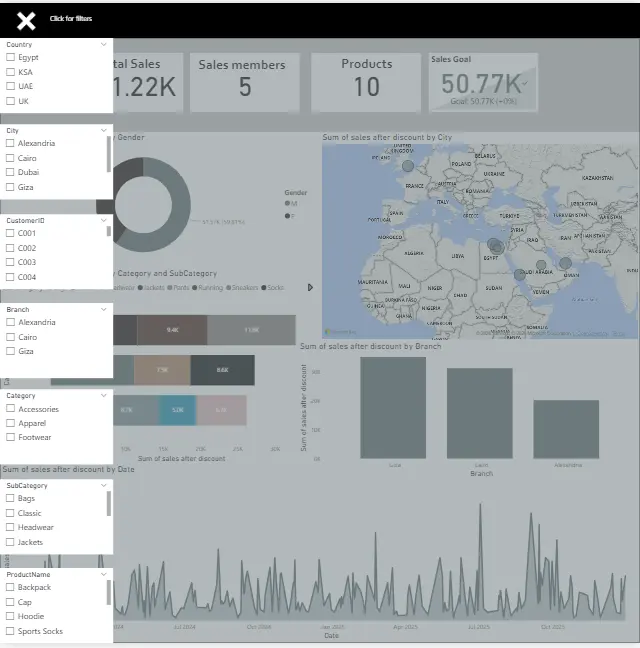Click the 'Click for filters' label
Screen dimensions: 640x648
71,19
